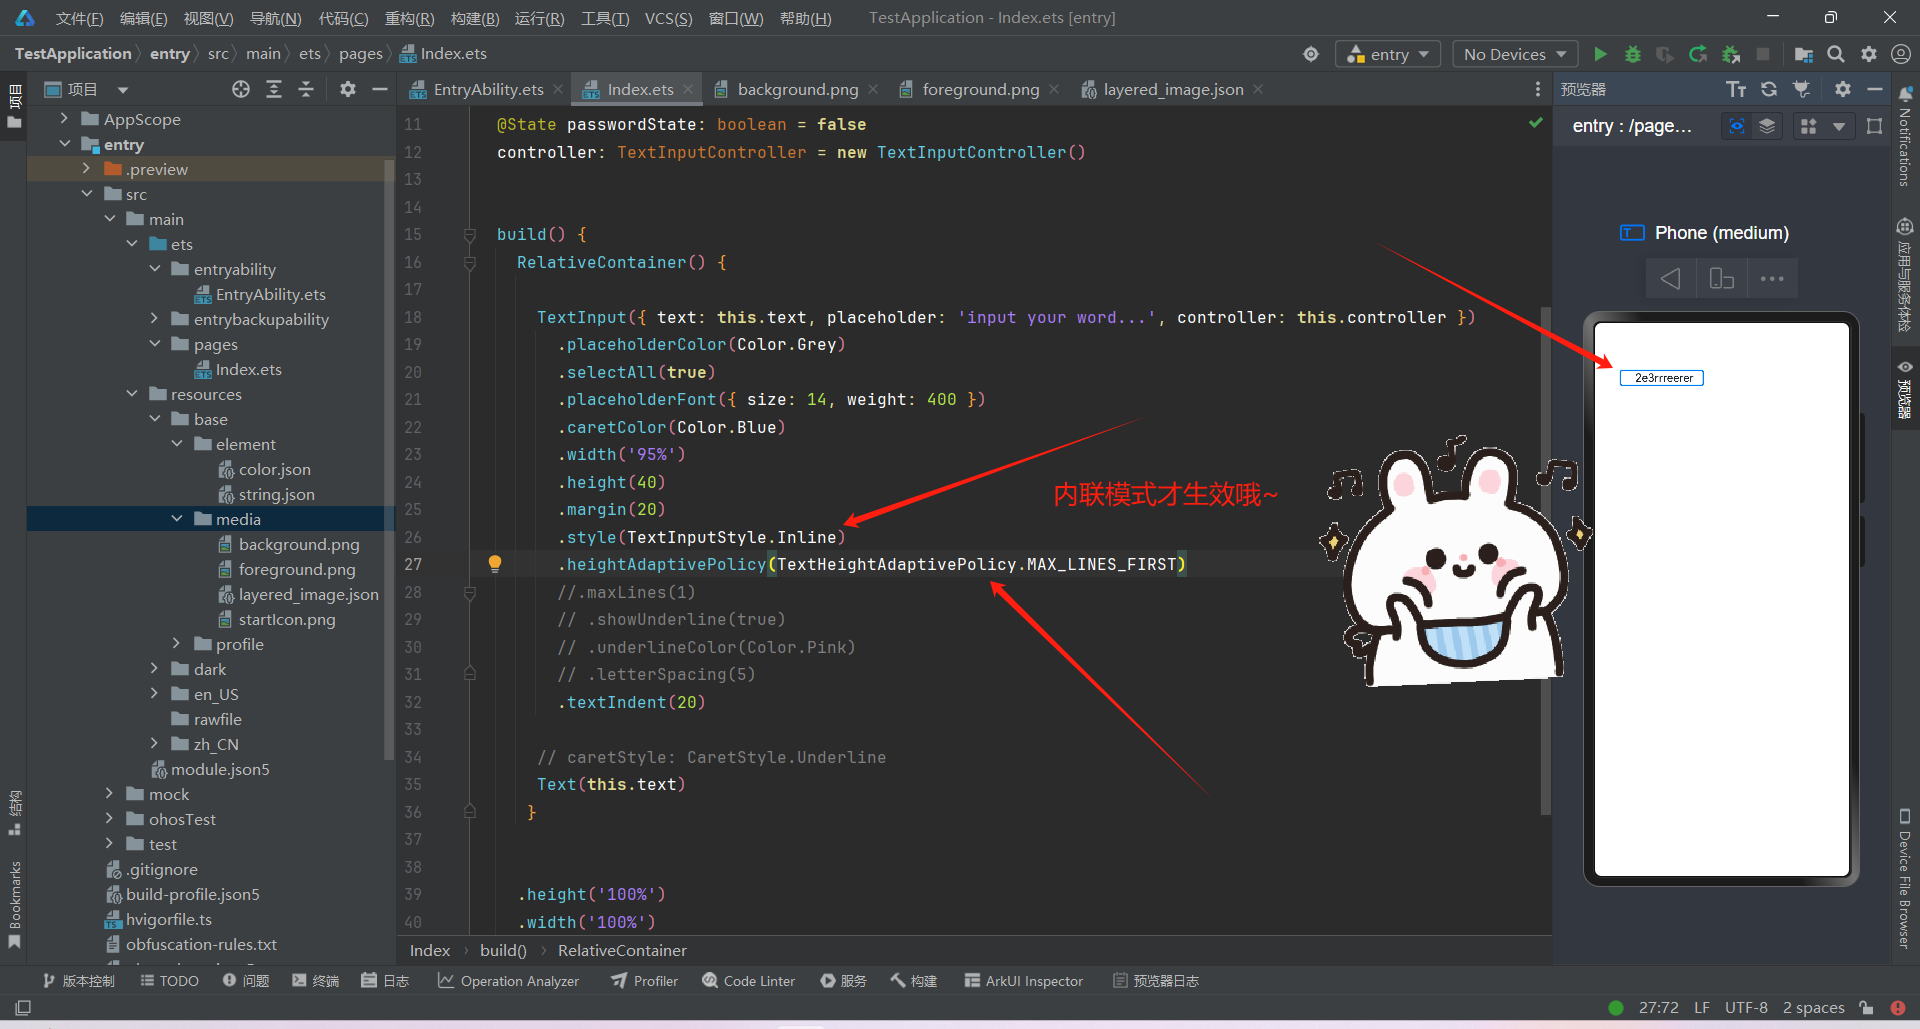Open the previewer more options dots
The image size is (1920, 1029).
[x=1772, y=279]
